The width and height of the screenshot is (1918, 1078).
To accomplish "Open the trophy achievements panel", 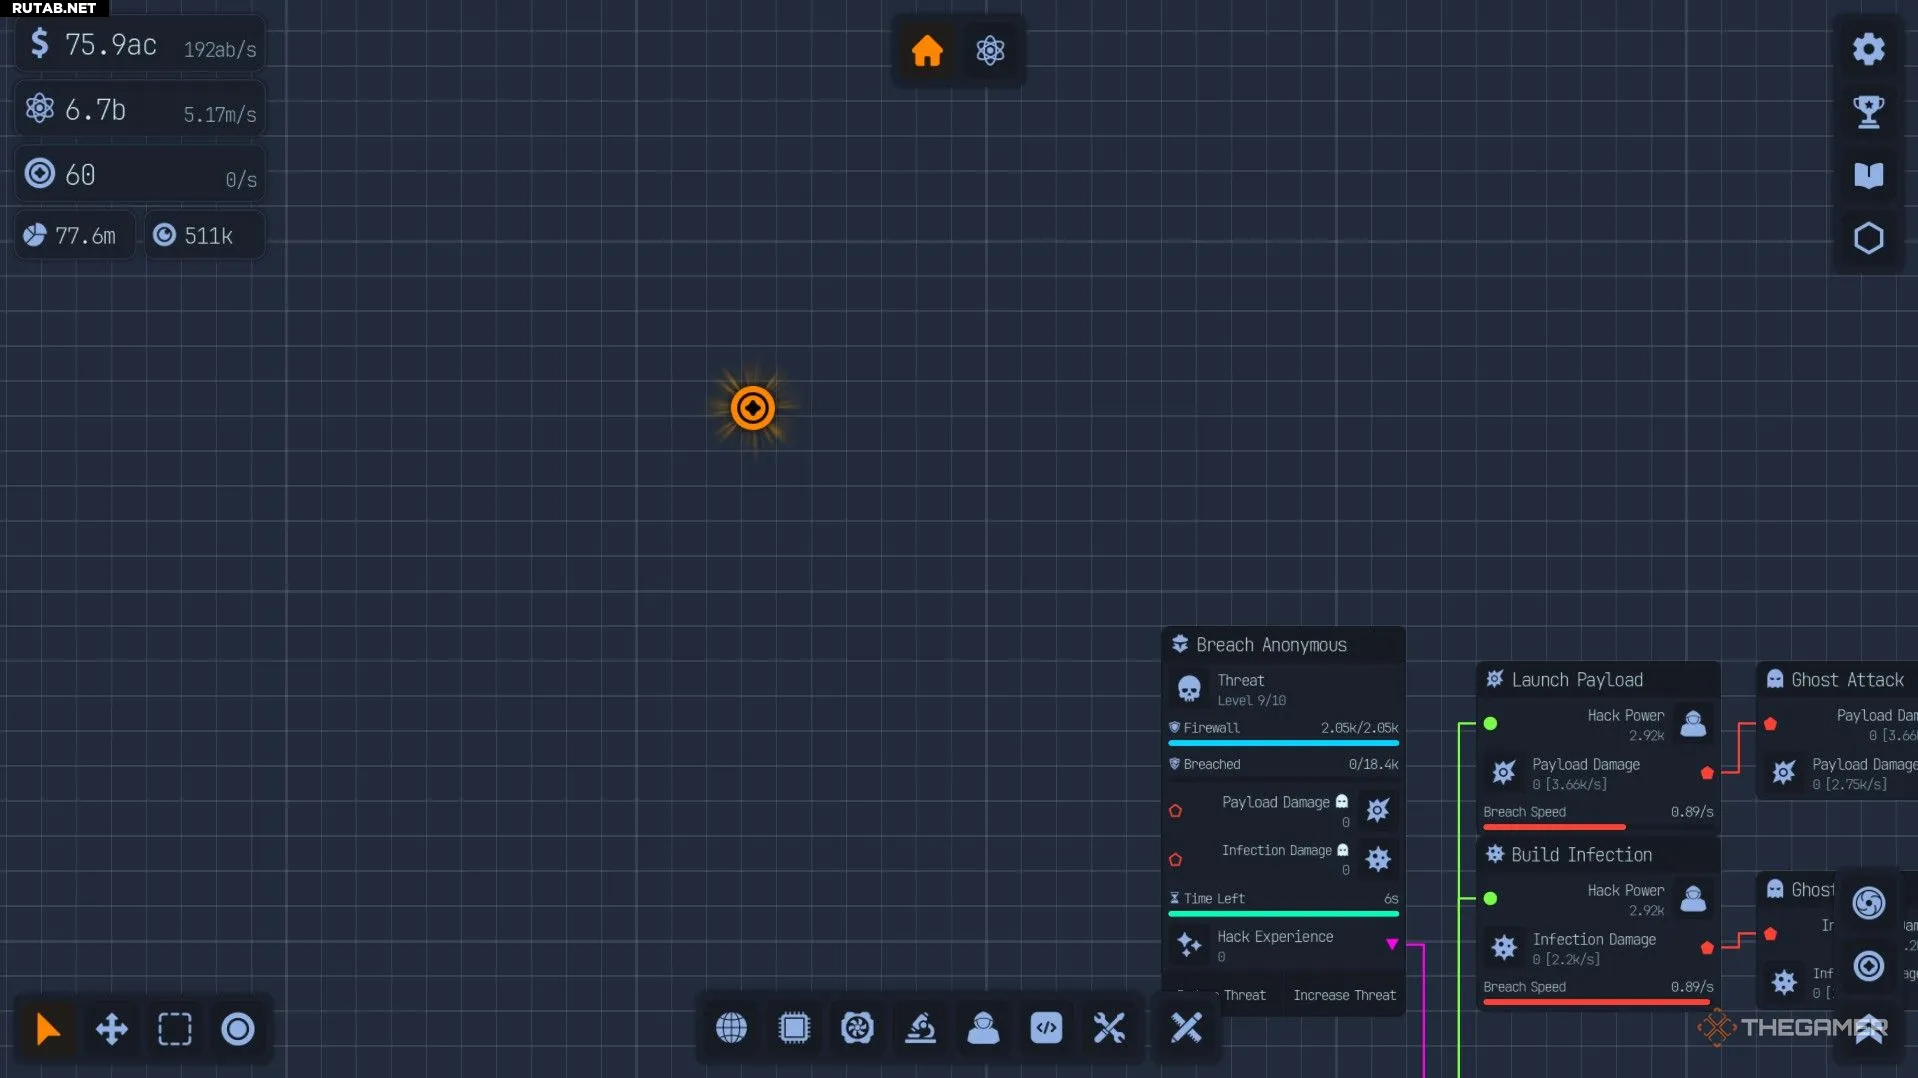I will 1868,112.
